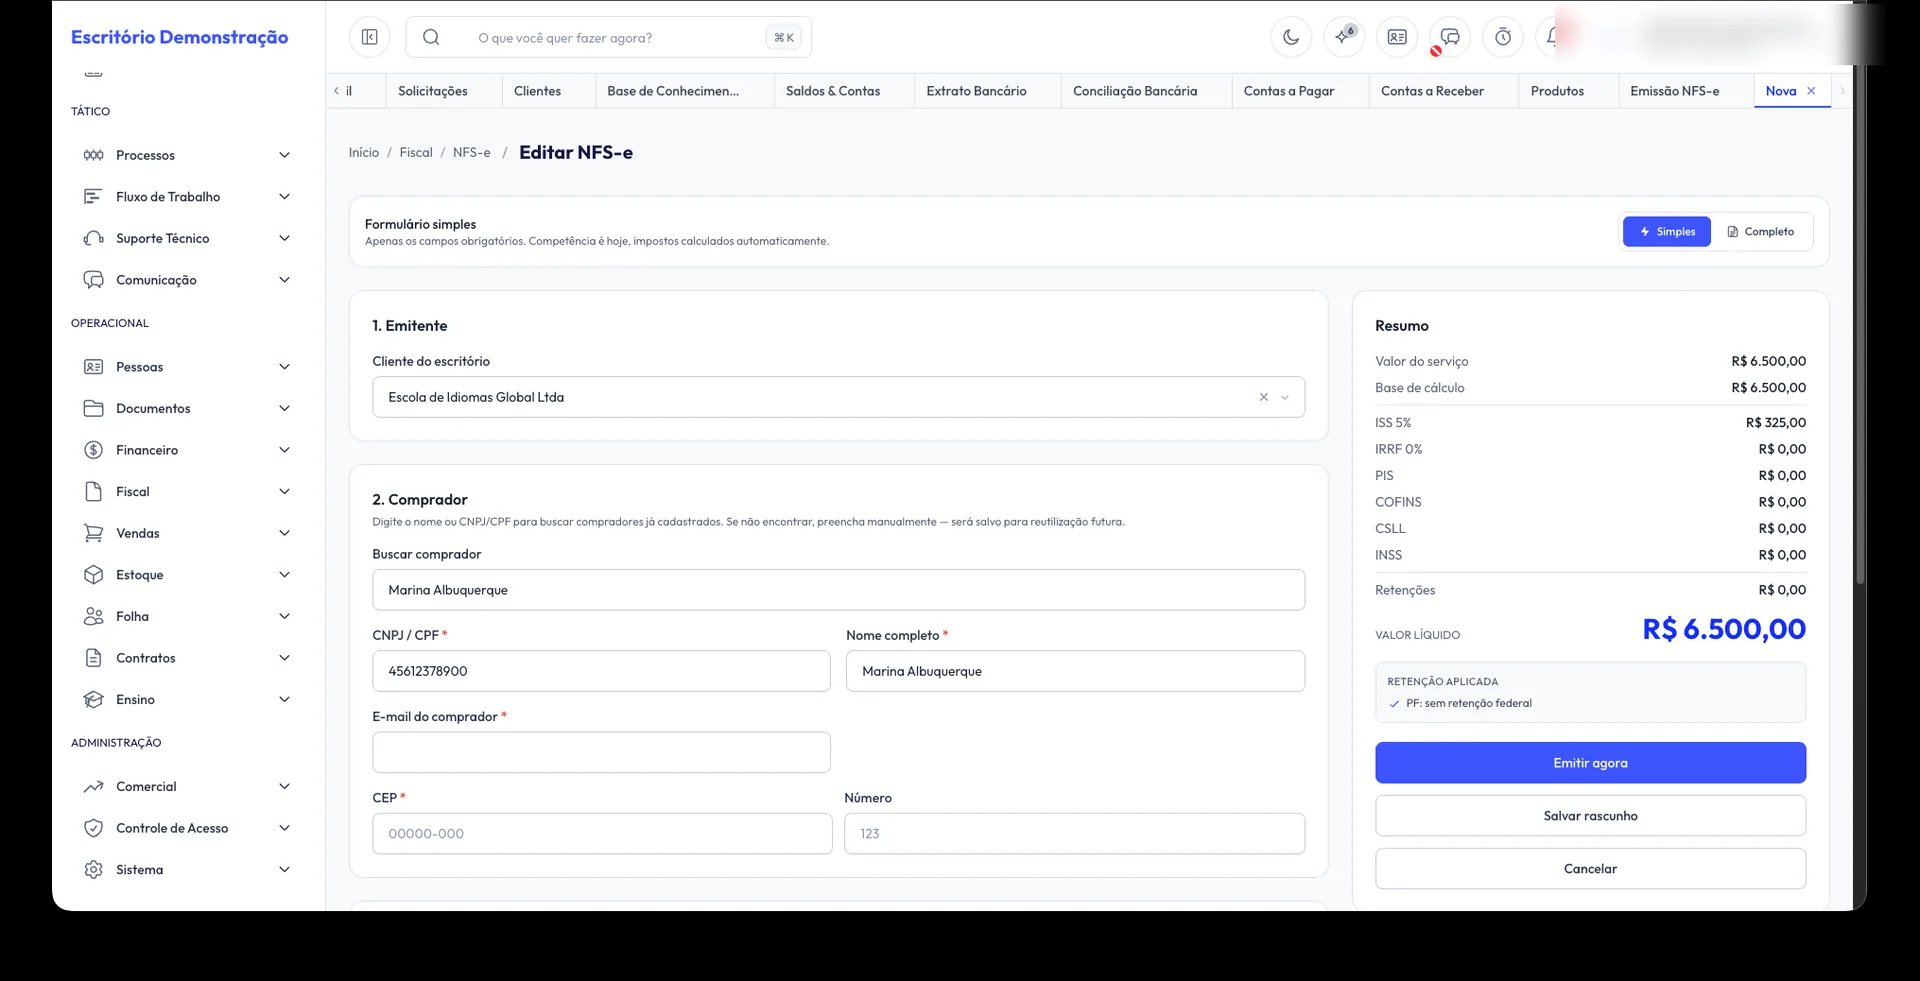Toggle dark mode with the moon icon
1920x981 pixels.
[x=1291, y=37]
